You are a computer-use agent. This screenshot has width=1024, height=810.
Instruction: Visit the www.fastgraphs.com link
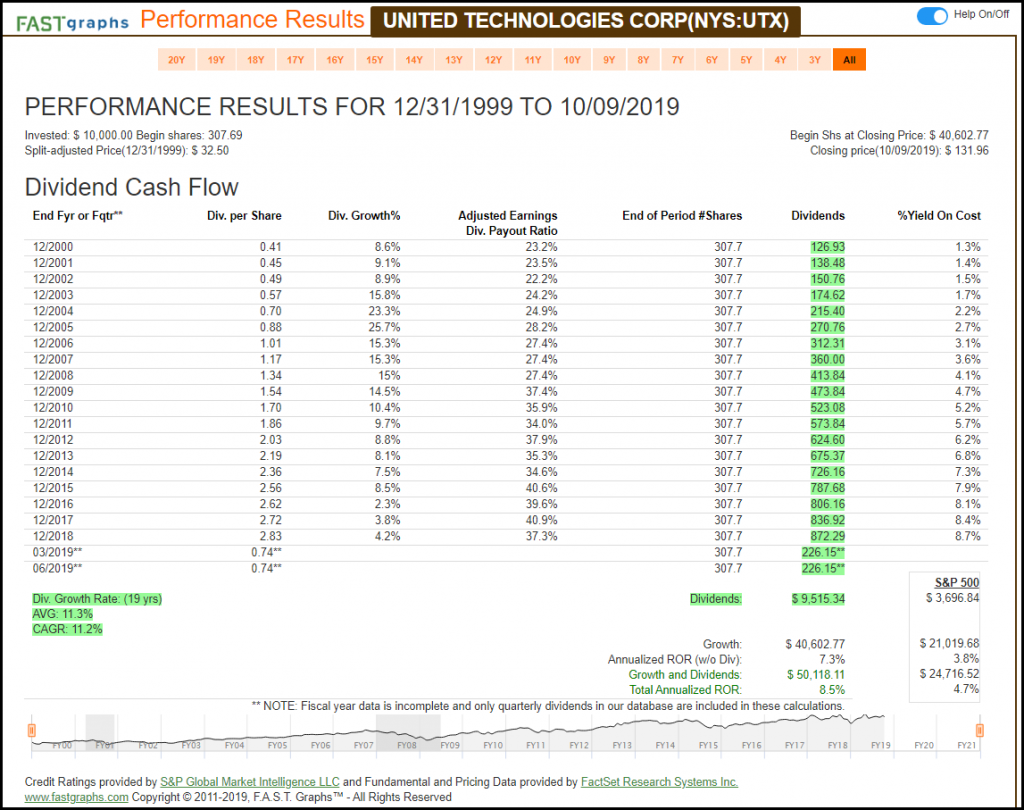[76, 797]
